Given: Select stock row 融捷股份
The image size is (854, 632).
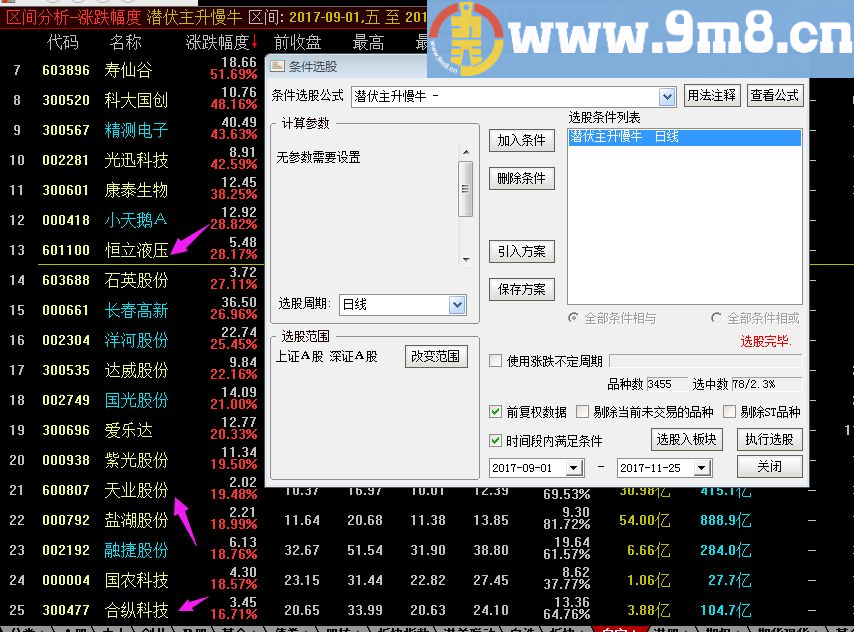Looking at the screenshot, I should [136, 550].
